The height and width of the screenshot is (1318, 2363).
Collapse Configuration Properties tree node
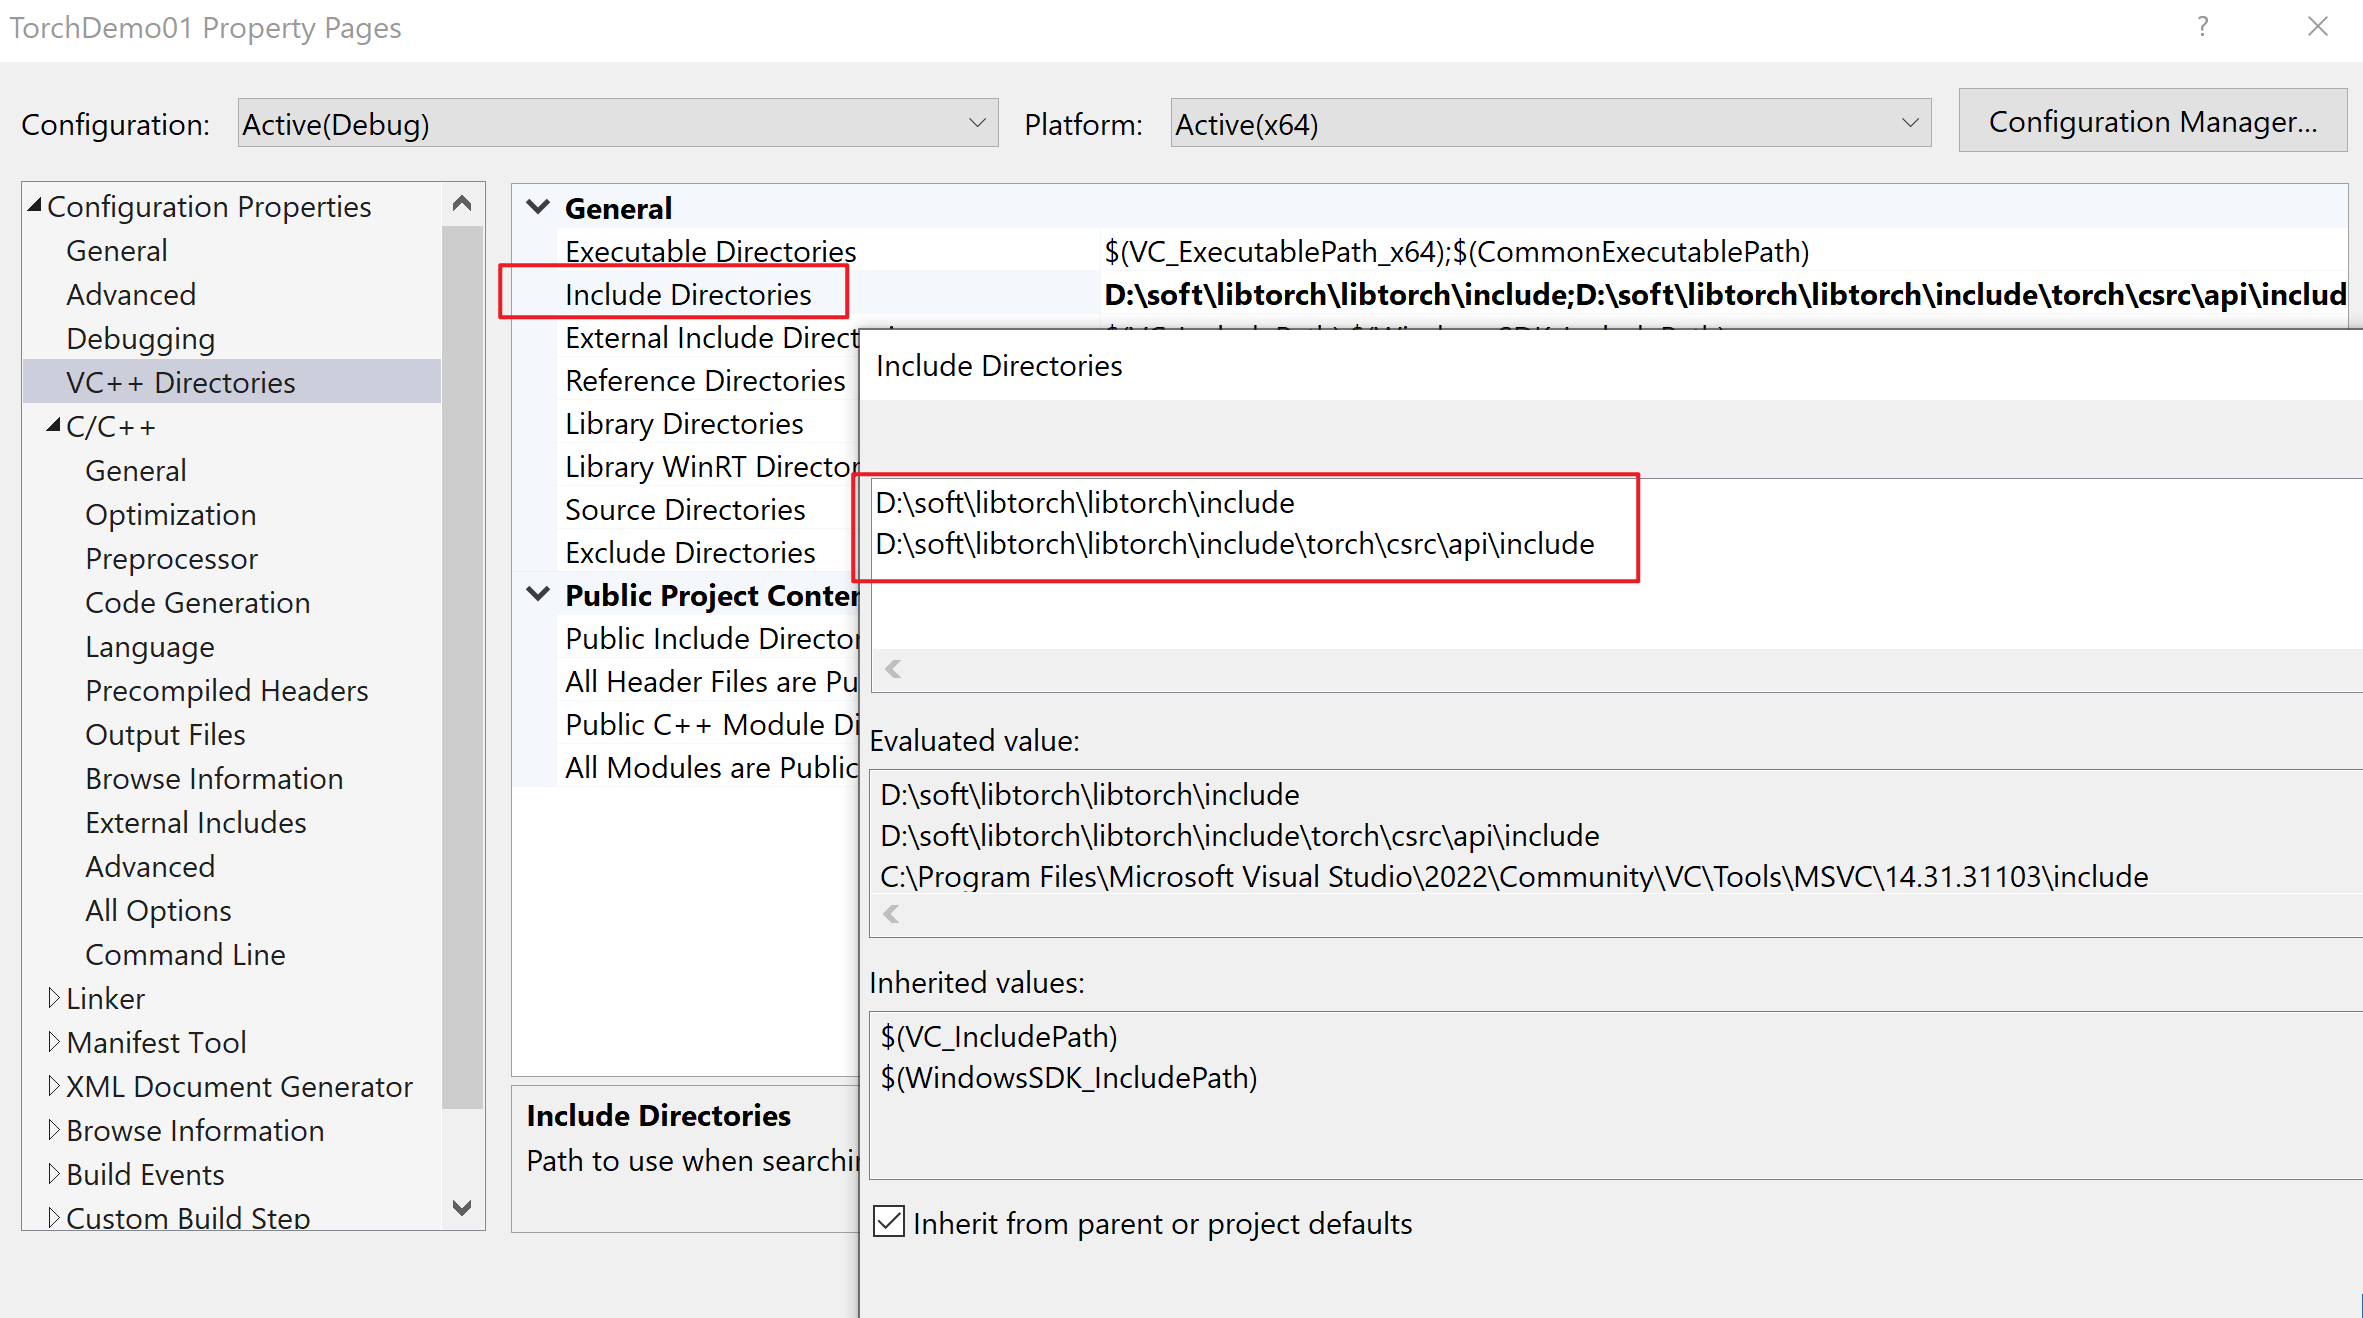(x=35, y=206)
